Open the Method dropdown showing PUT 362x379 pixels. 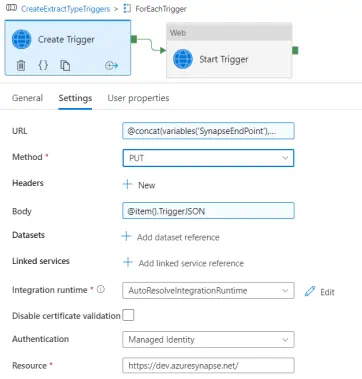208,158
